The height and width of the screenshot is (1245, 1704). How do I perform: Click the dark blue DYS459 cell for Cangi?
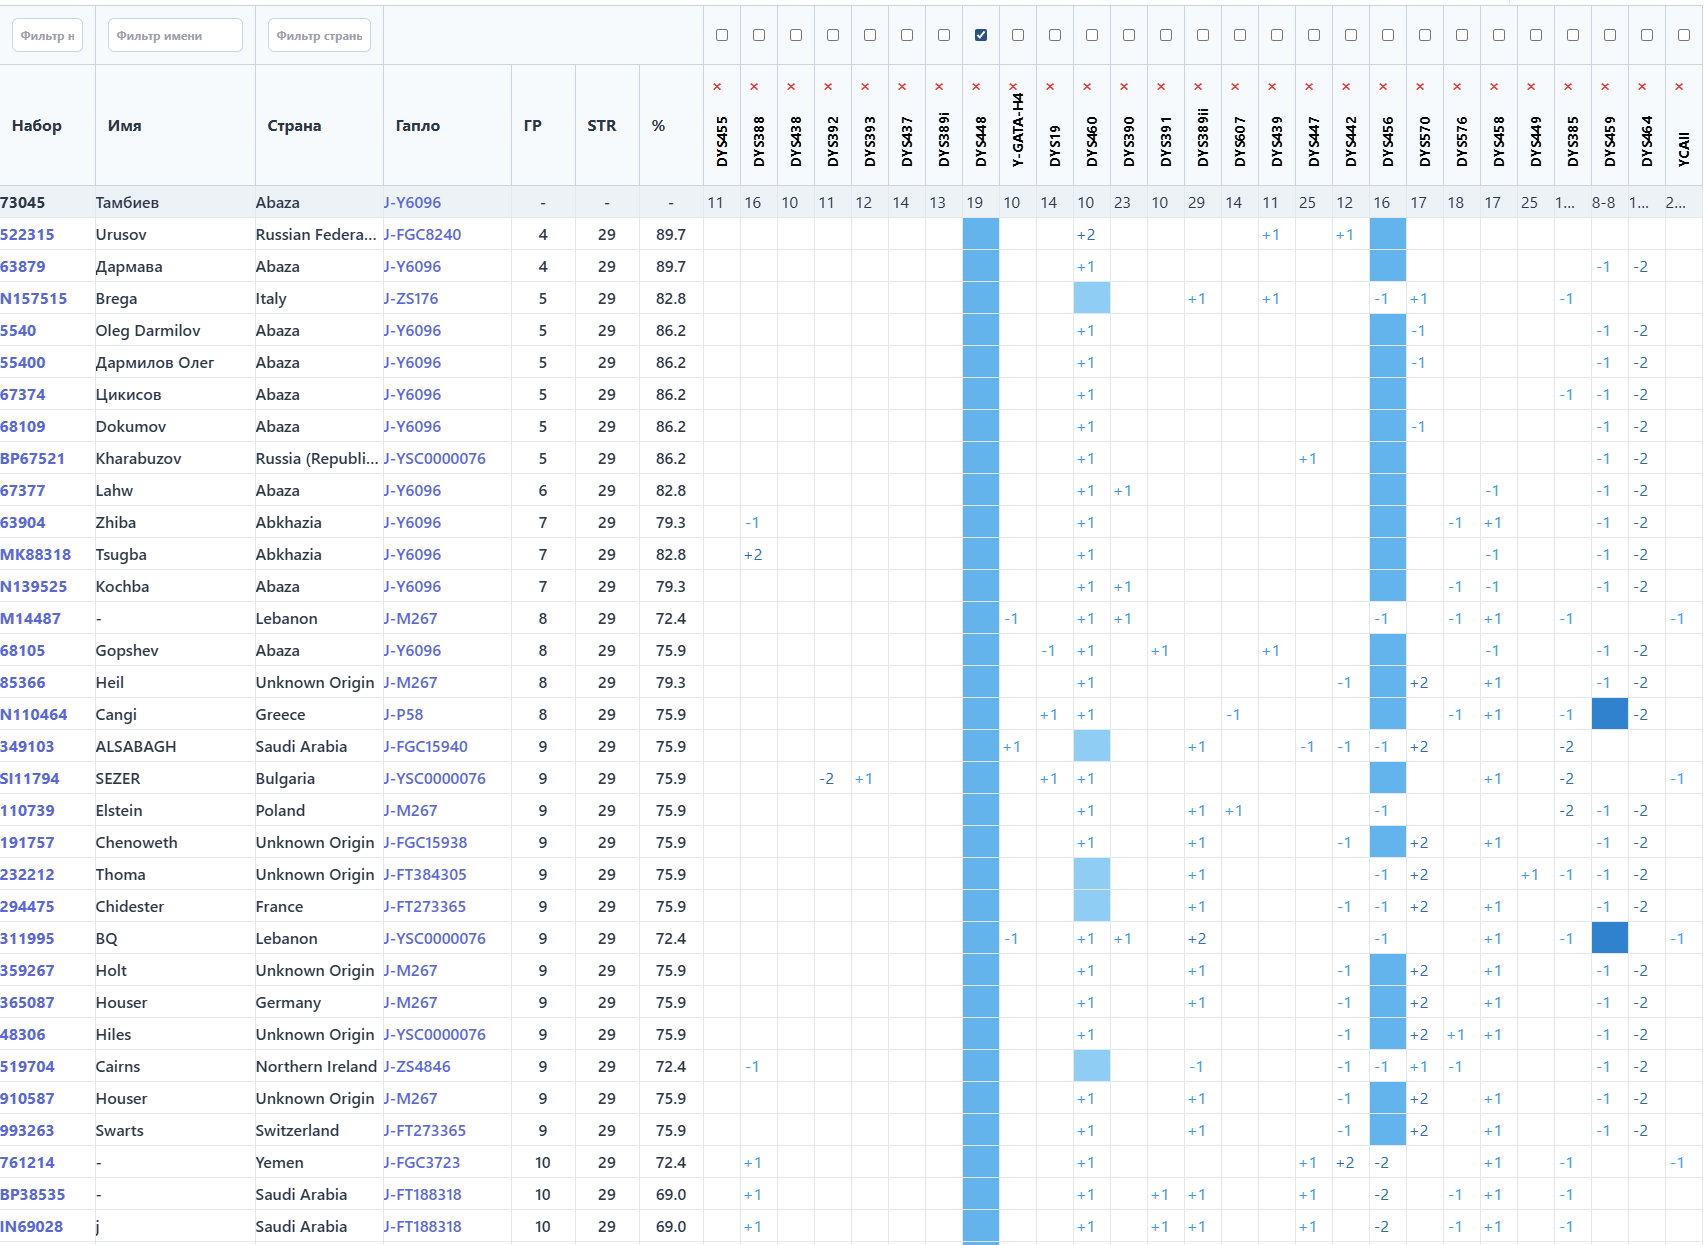1609,714
